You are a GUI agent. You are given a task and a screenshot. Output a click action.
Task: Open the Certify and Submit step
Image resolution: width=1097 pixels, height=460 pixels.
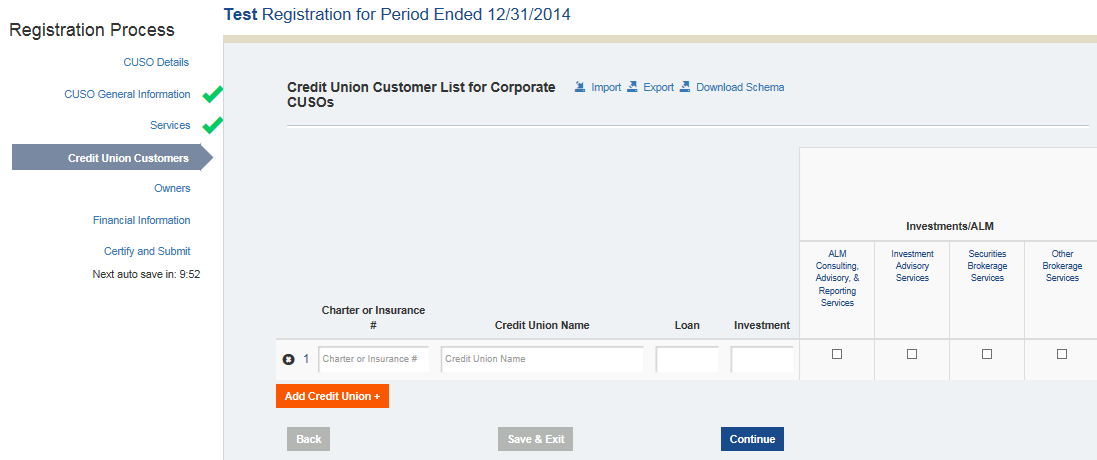point(147,251)
